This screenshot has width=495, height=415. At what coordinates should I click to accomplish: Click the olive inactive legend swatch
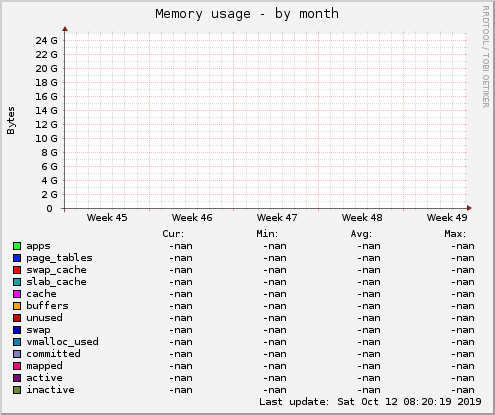(17, 390)
